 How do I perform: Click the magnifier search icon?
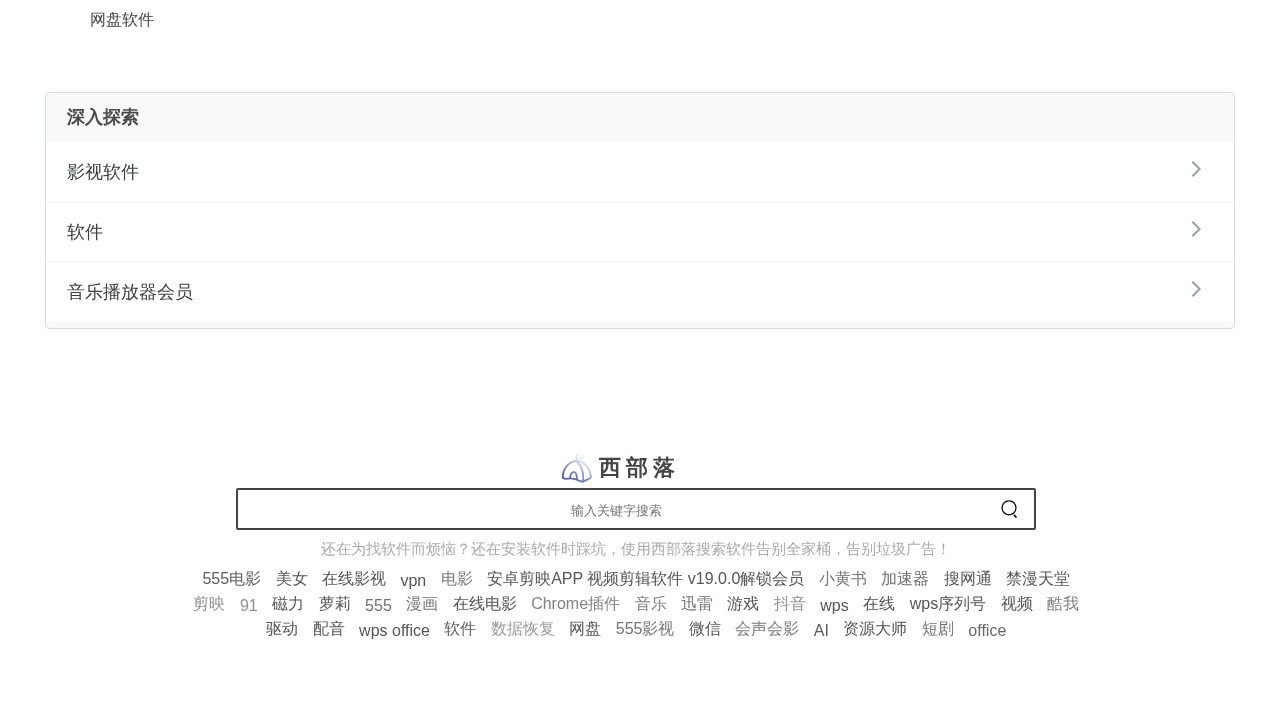click(1009, 509)
